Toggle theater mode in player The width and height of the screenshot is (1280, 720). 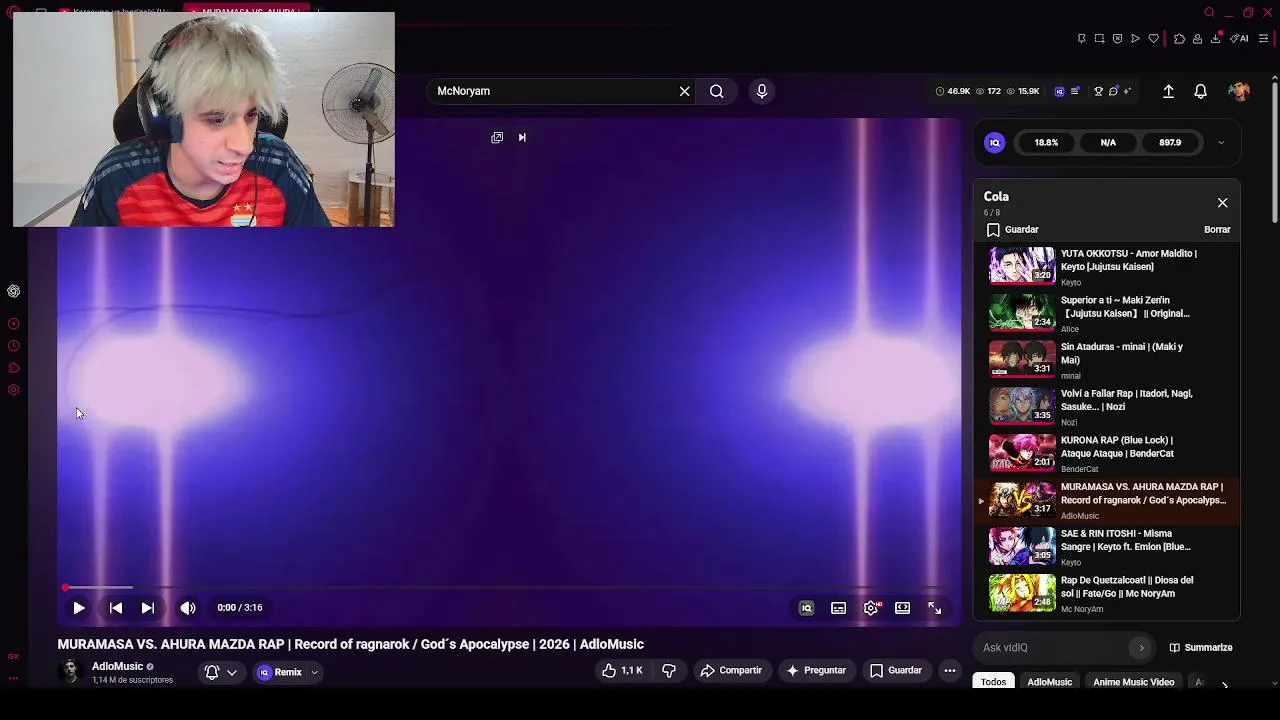point(903,608)
